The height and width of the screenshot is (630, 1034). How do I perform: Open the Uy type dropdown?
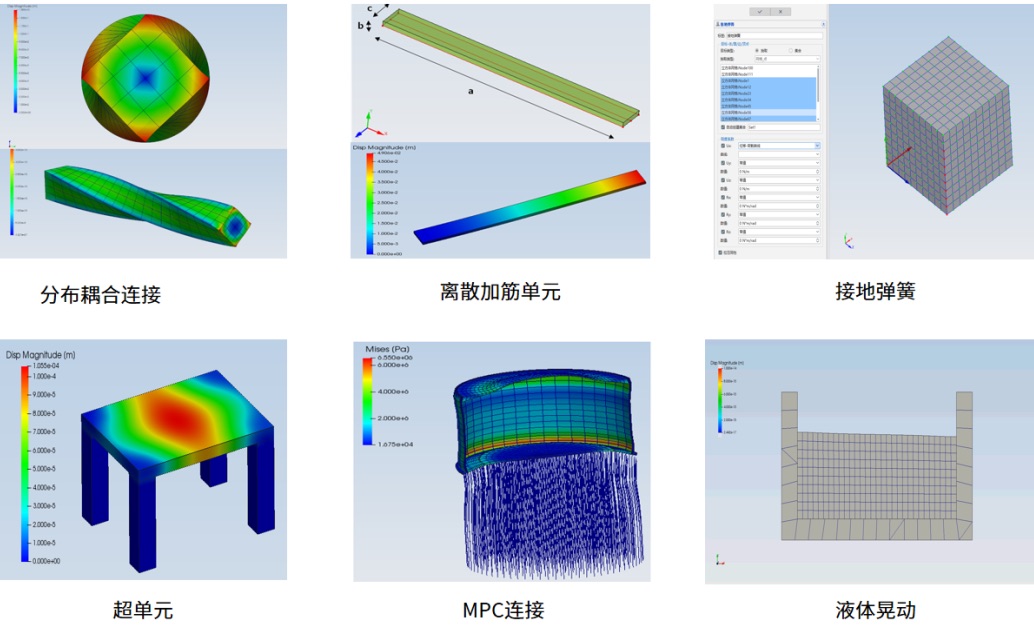coord(778,163)
